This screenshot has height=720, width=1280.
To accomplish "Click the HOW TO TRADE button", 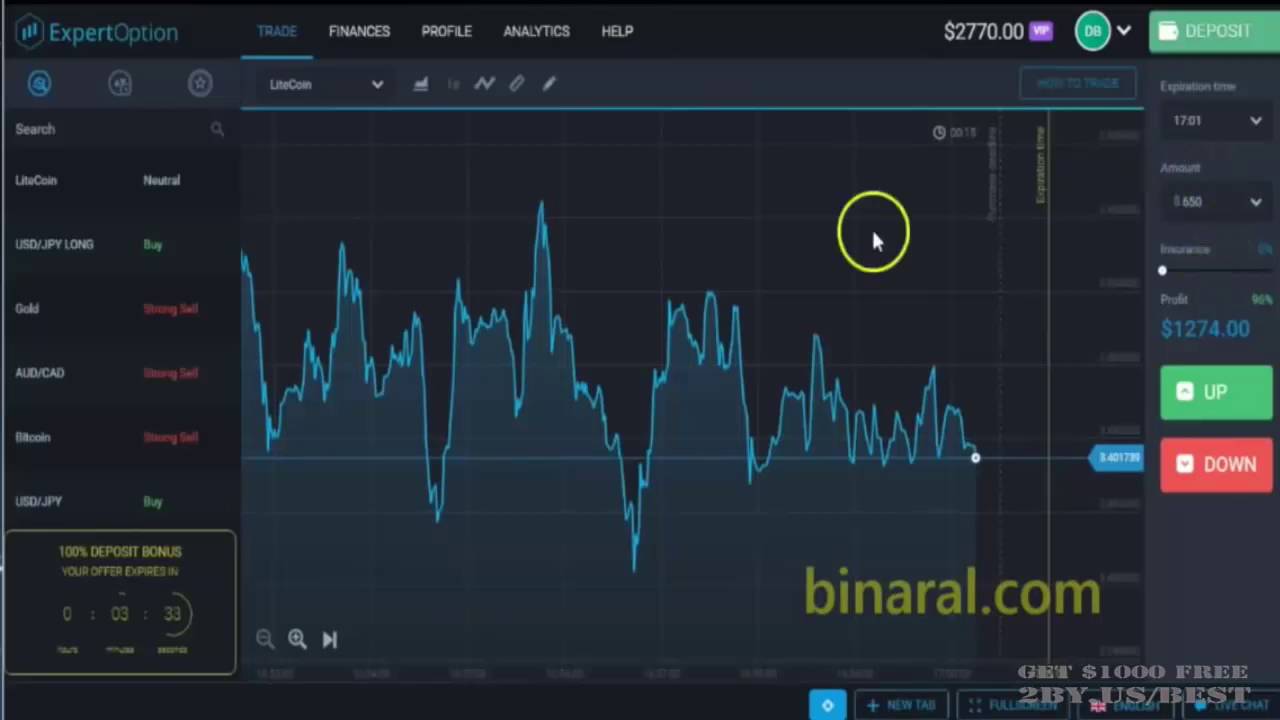I will (1078, 83).
